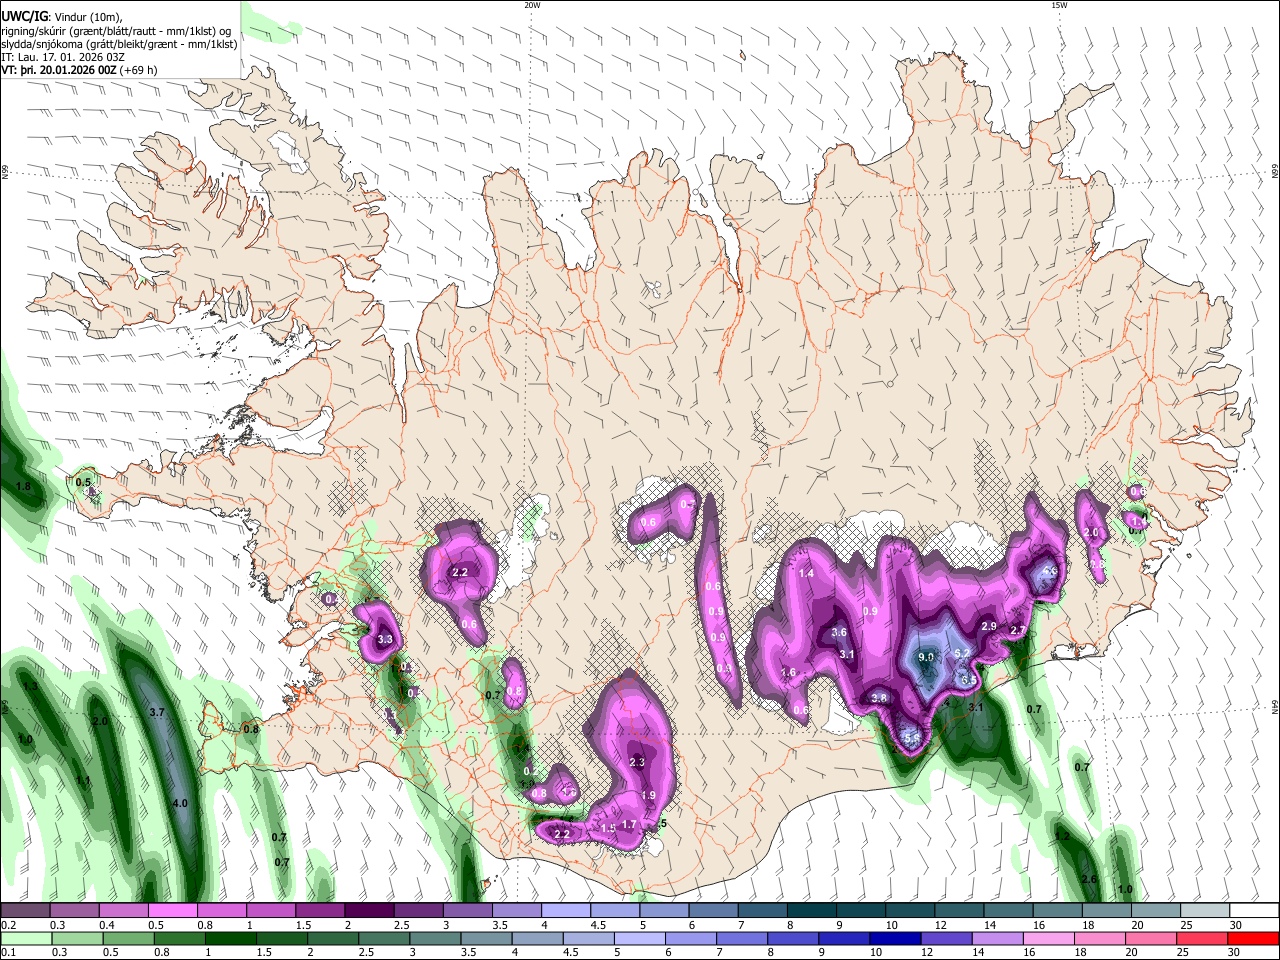The width and height of the screenshot is (1280, 960).
Task: Click the 'rigning/skúrir' legend description line
Action: [117, 31]
